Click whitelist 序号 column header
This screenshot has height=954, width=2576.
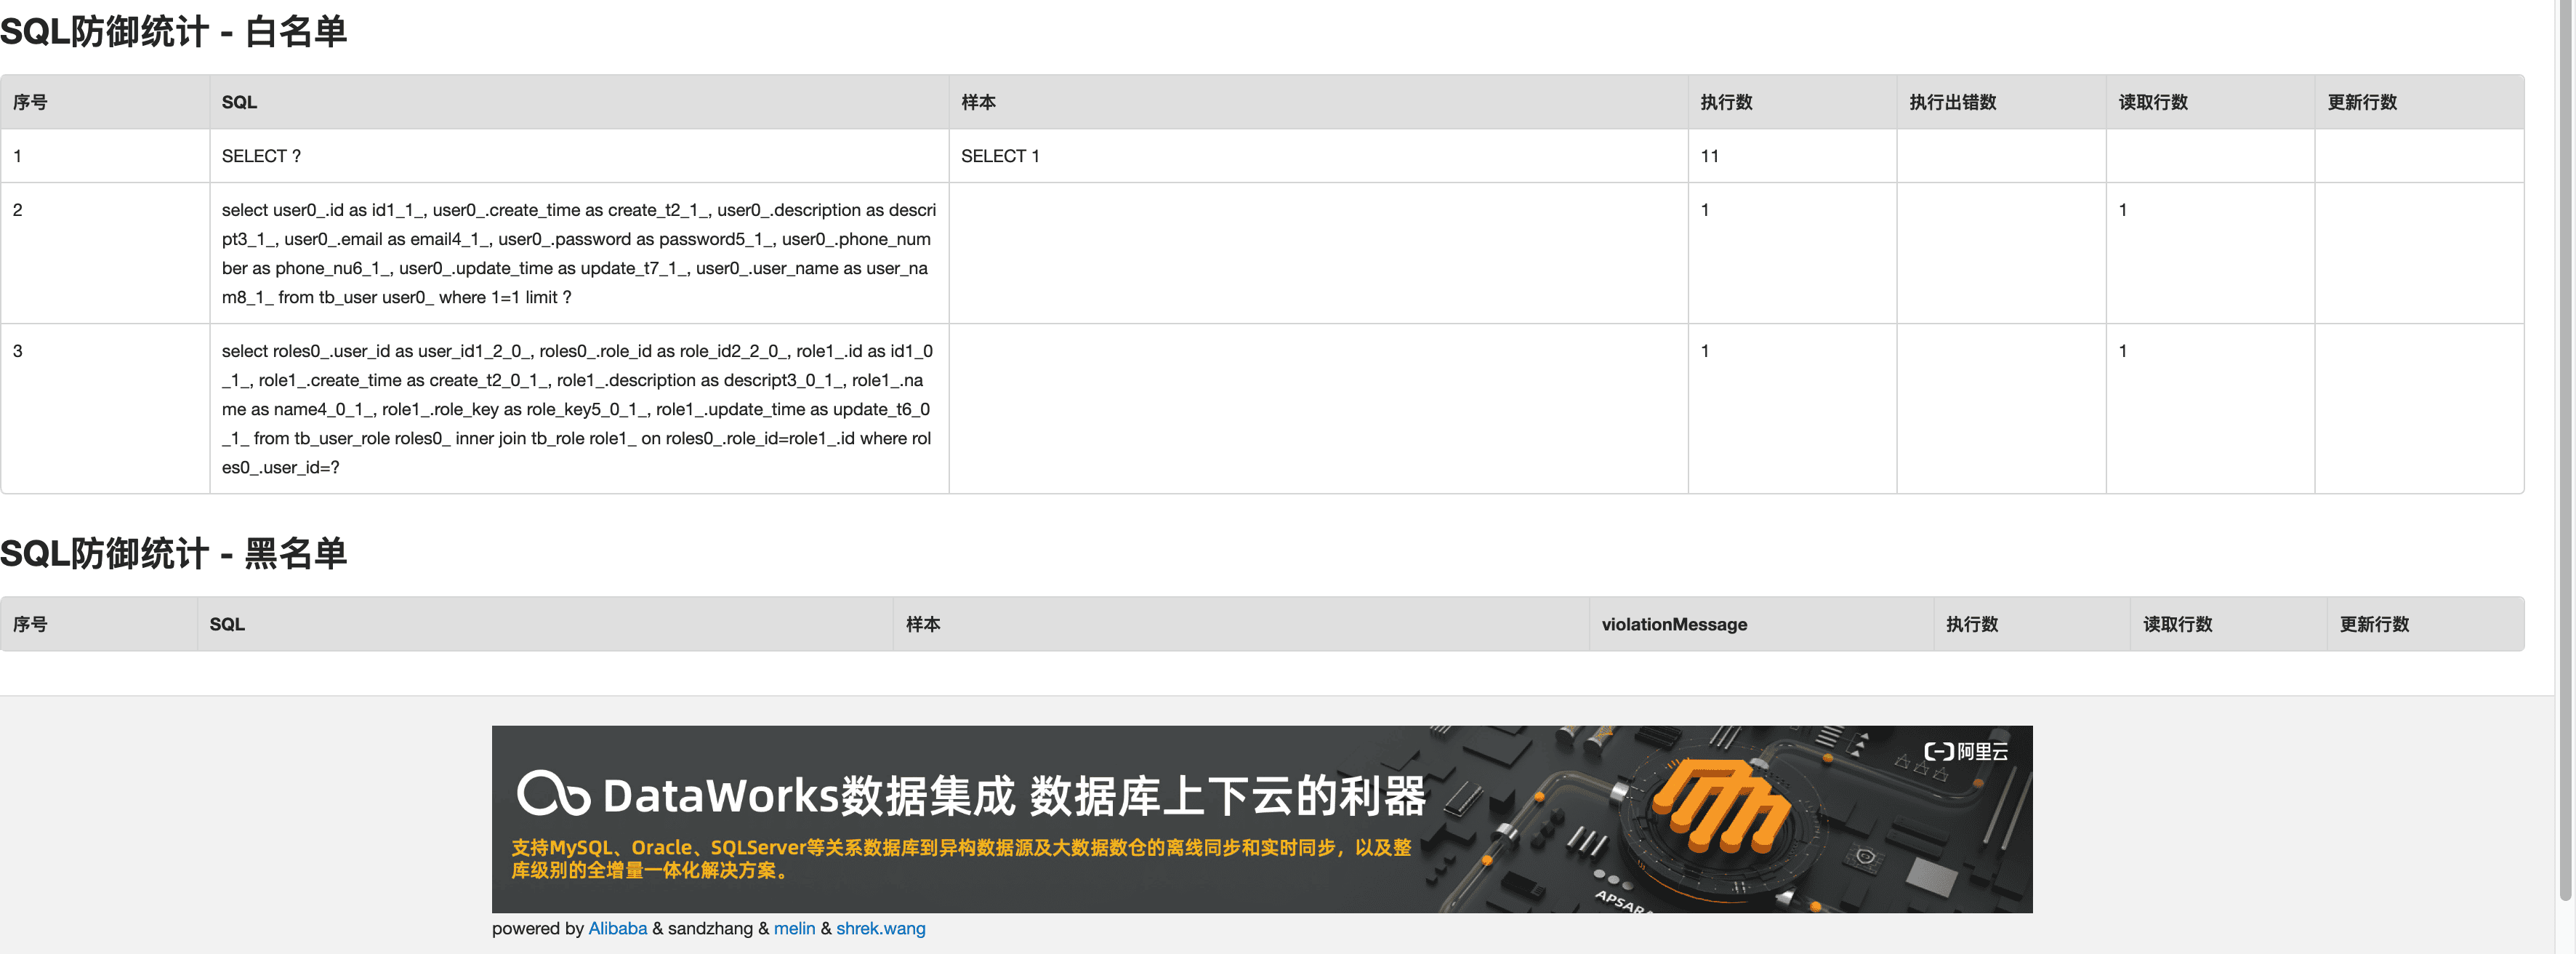click(x=30, y=102)
